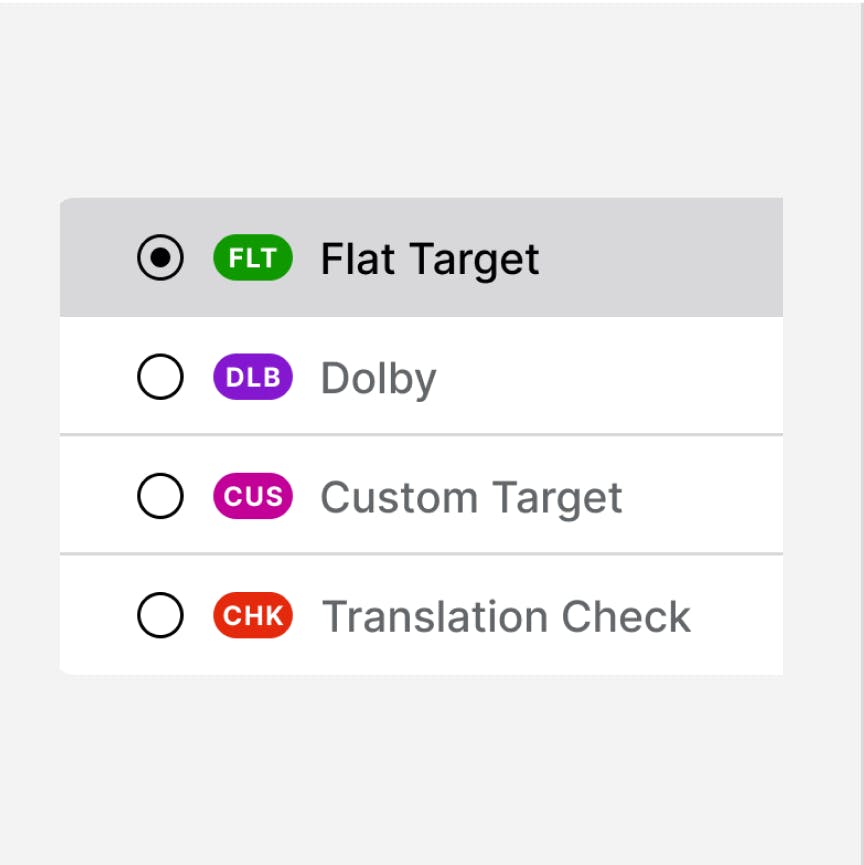The image size is (864, 865).
Task: Select the Flat Target radio button
Action: (160, 259)
